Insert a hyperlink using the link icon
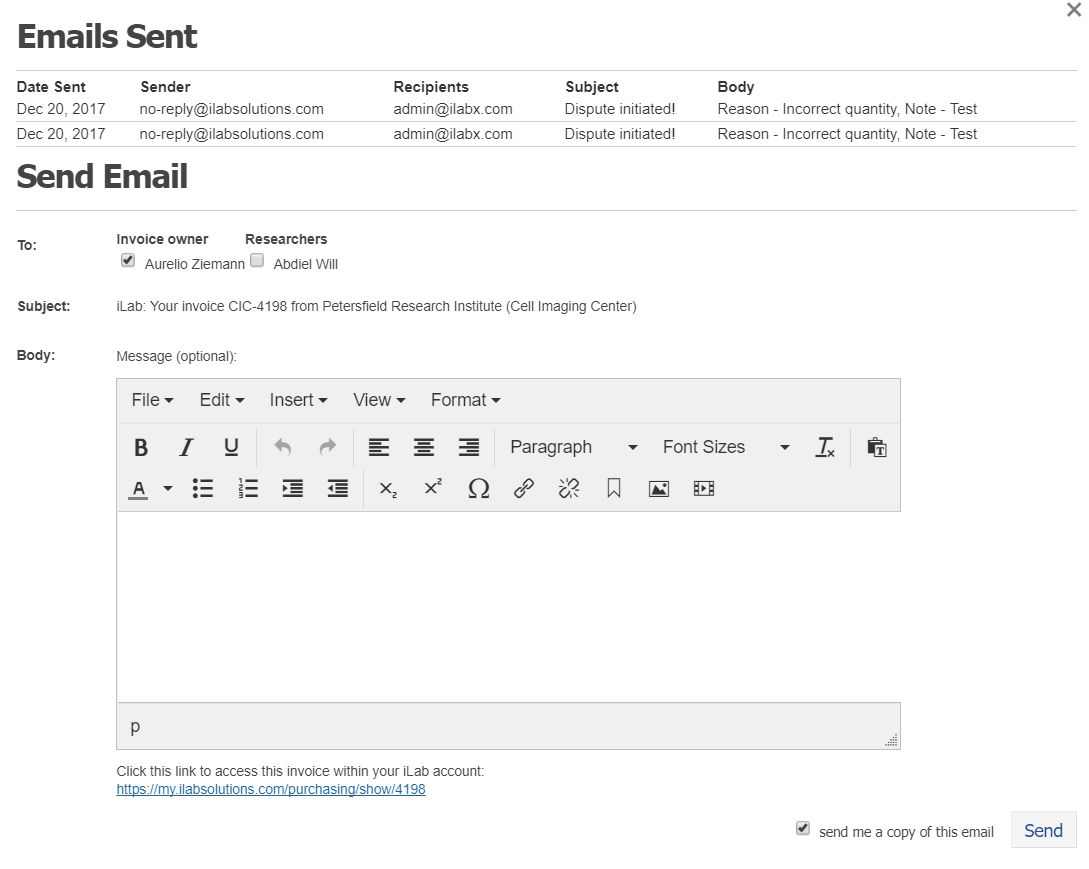The image size is (1089, 869). click(524, 488)
